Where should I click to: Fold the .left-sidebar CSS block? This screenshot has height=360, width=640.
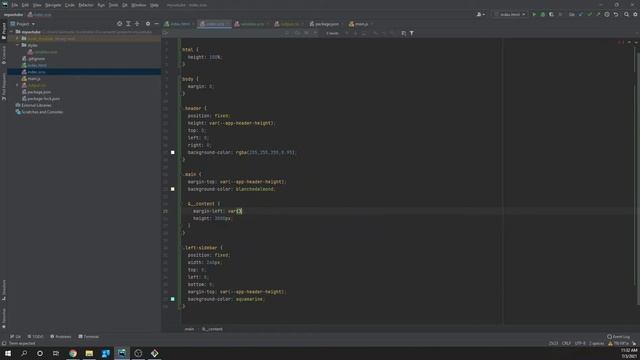click(x=180, y=248)
